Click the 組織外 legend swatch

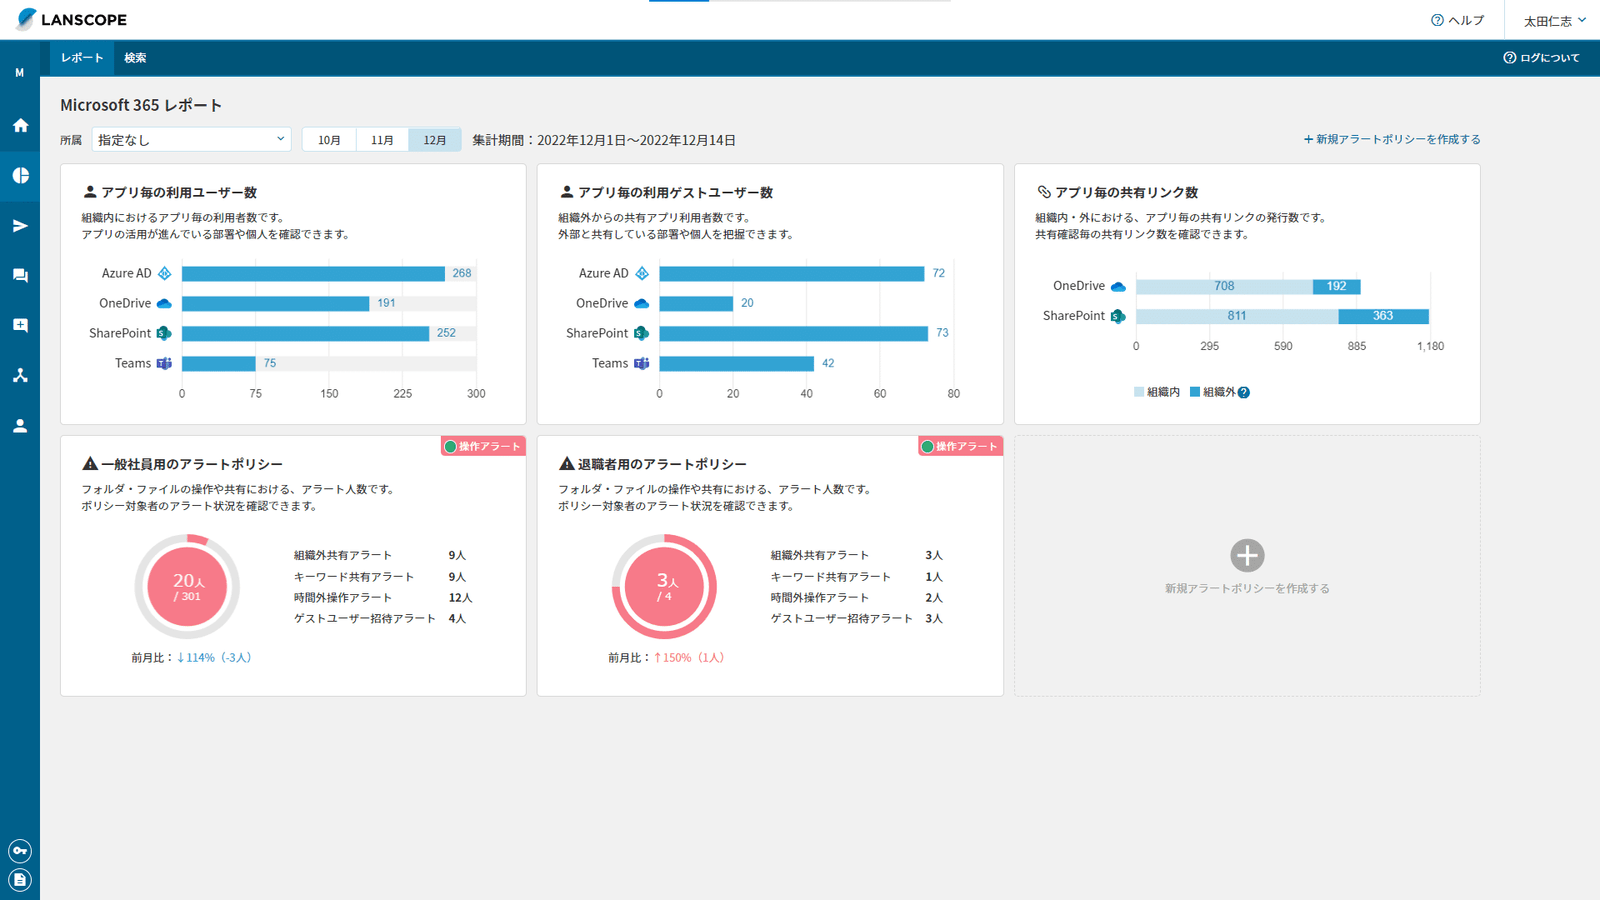tap(1195, 392)
